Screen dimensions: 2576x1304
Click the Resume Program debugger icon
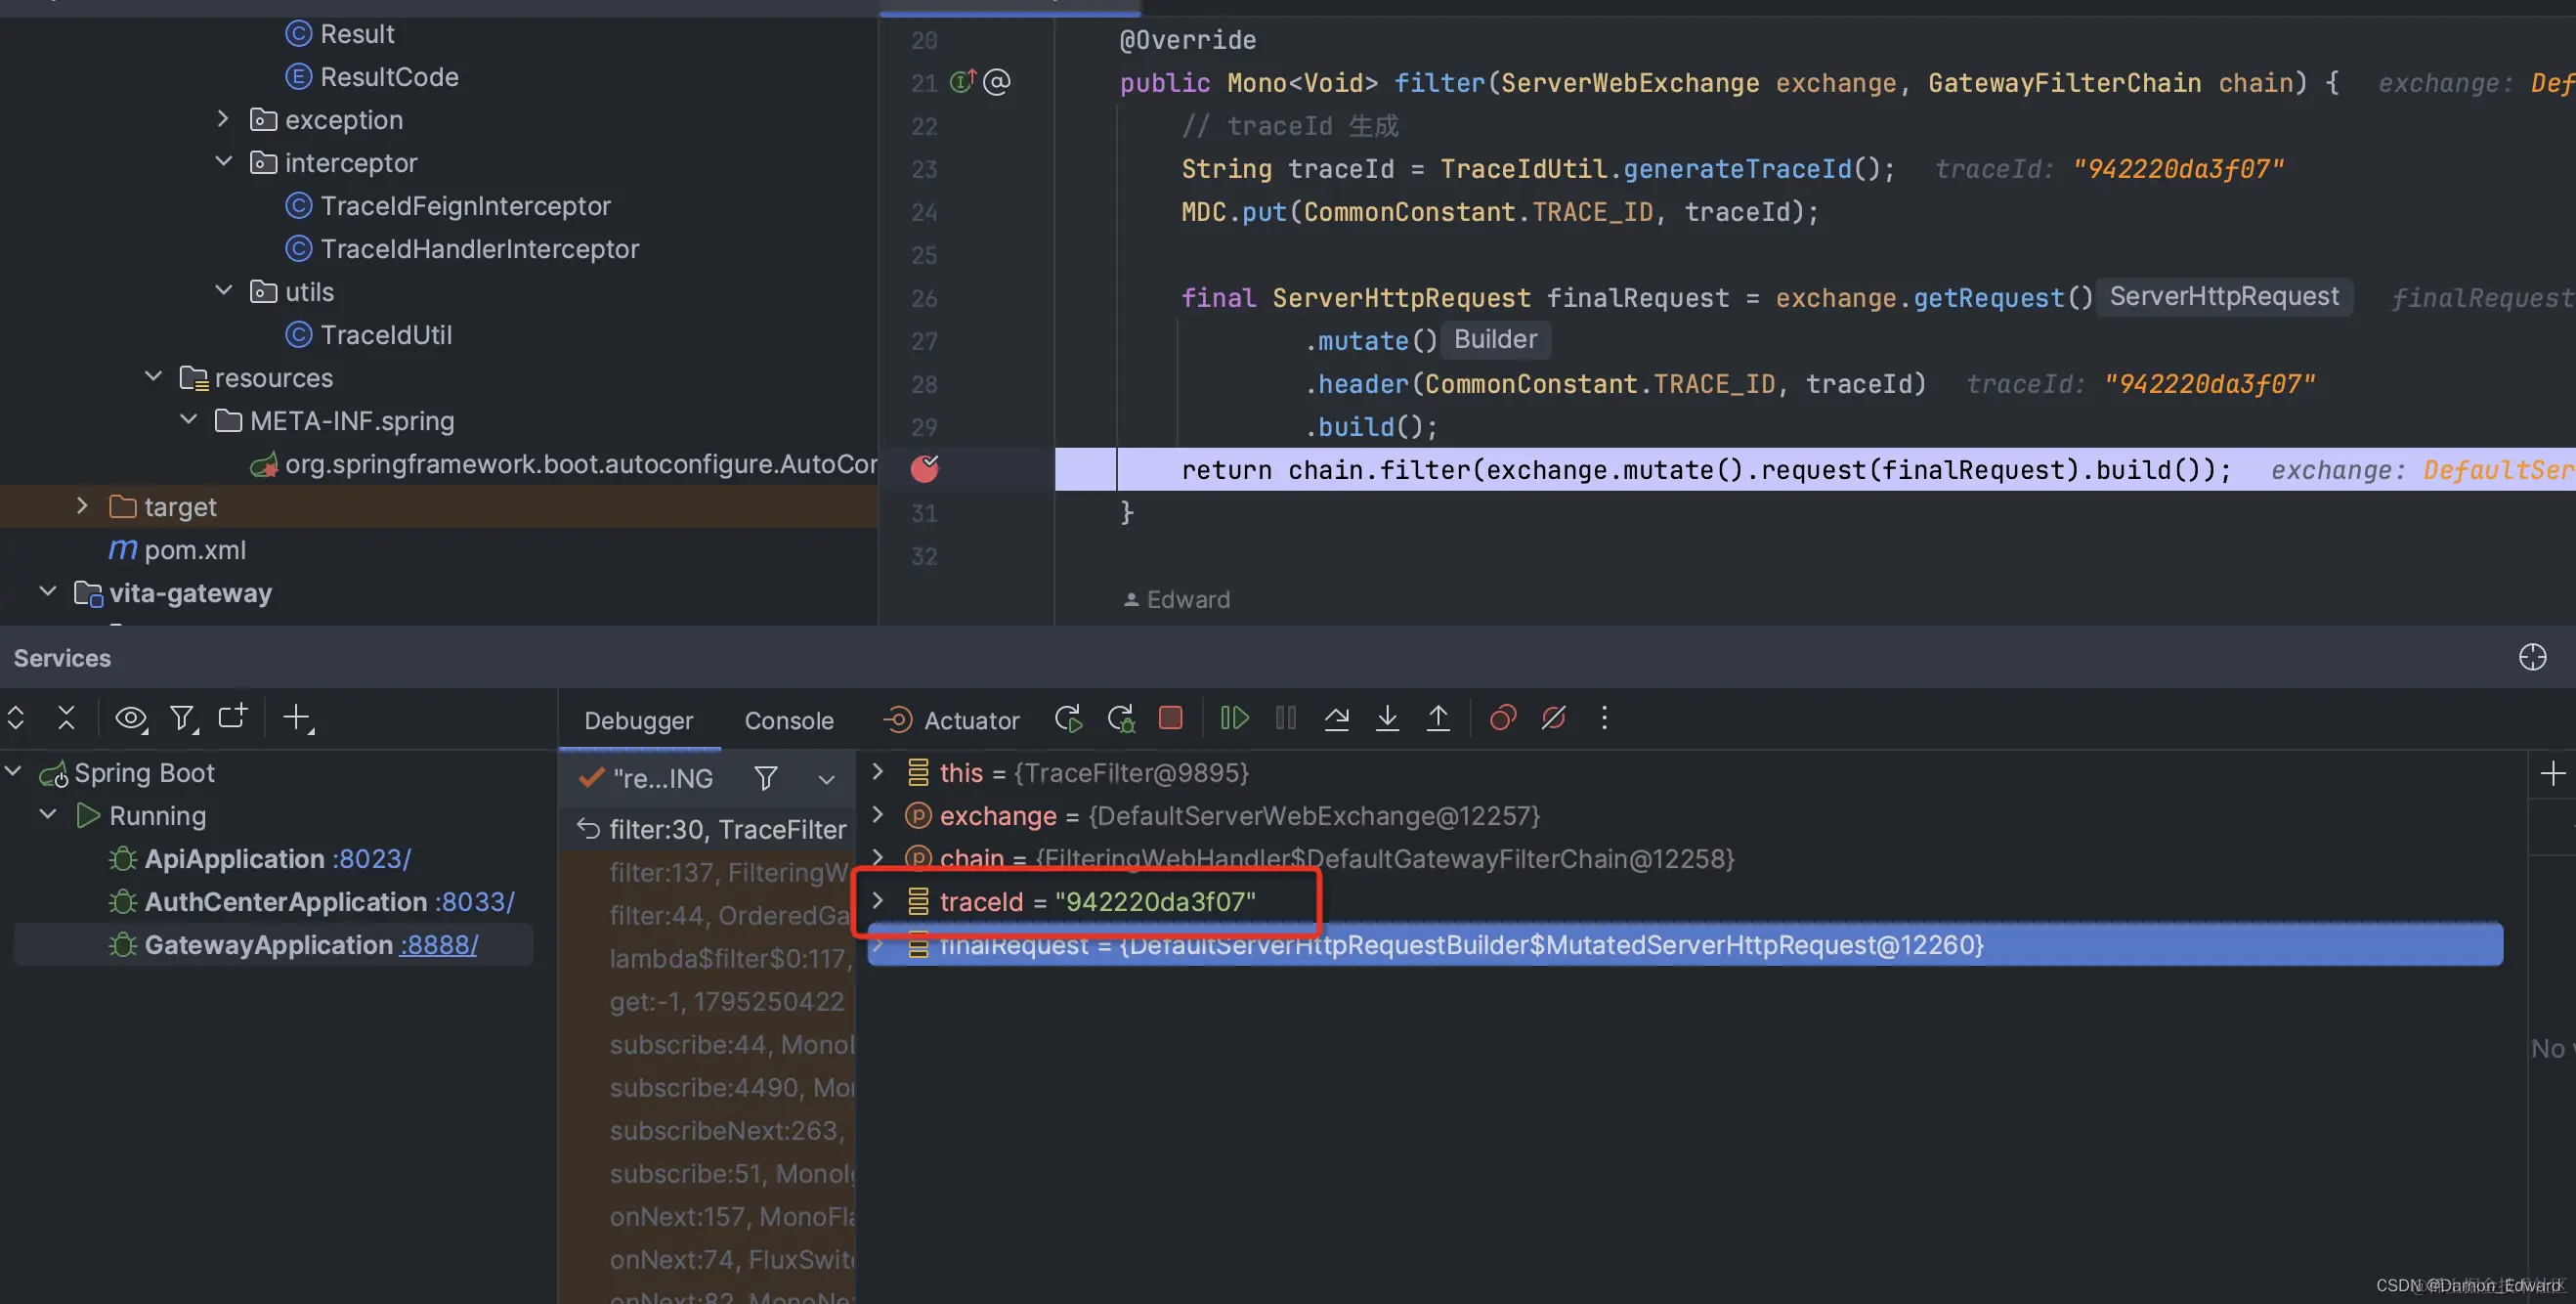point(1234,718)
